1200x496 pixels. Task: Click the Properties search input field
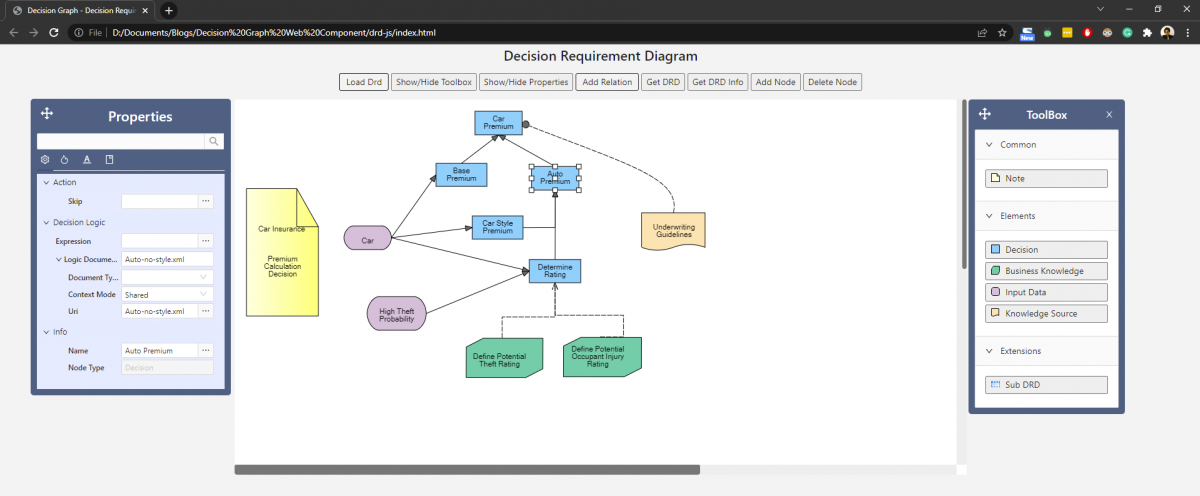[121, 141]
